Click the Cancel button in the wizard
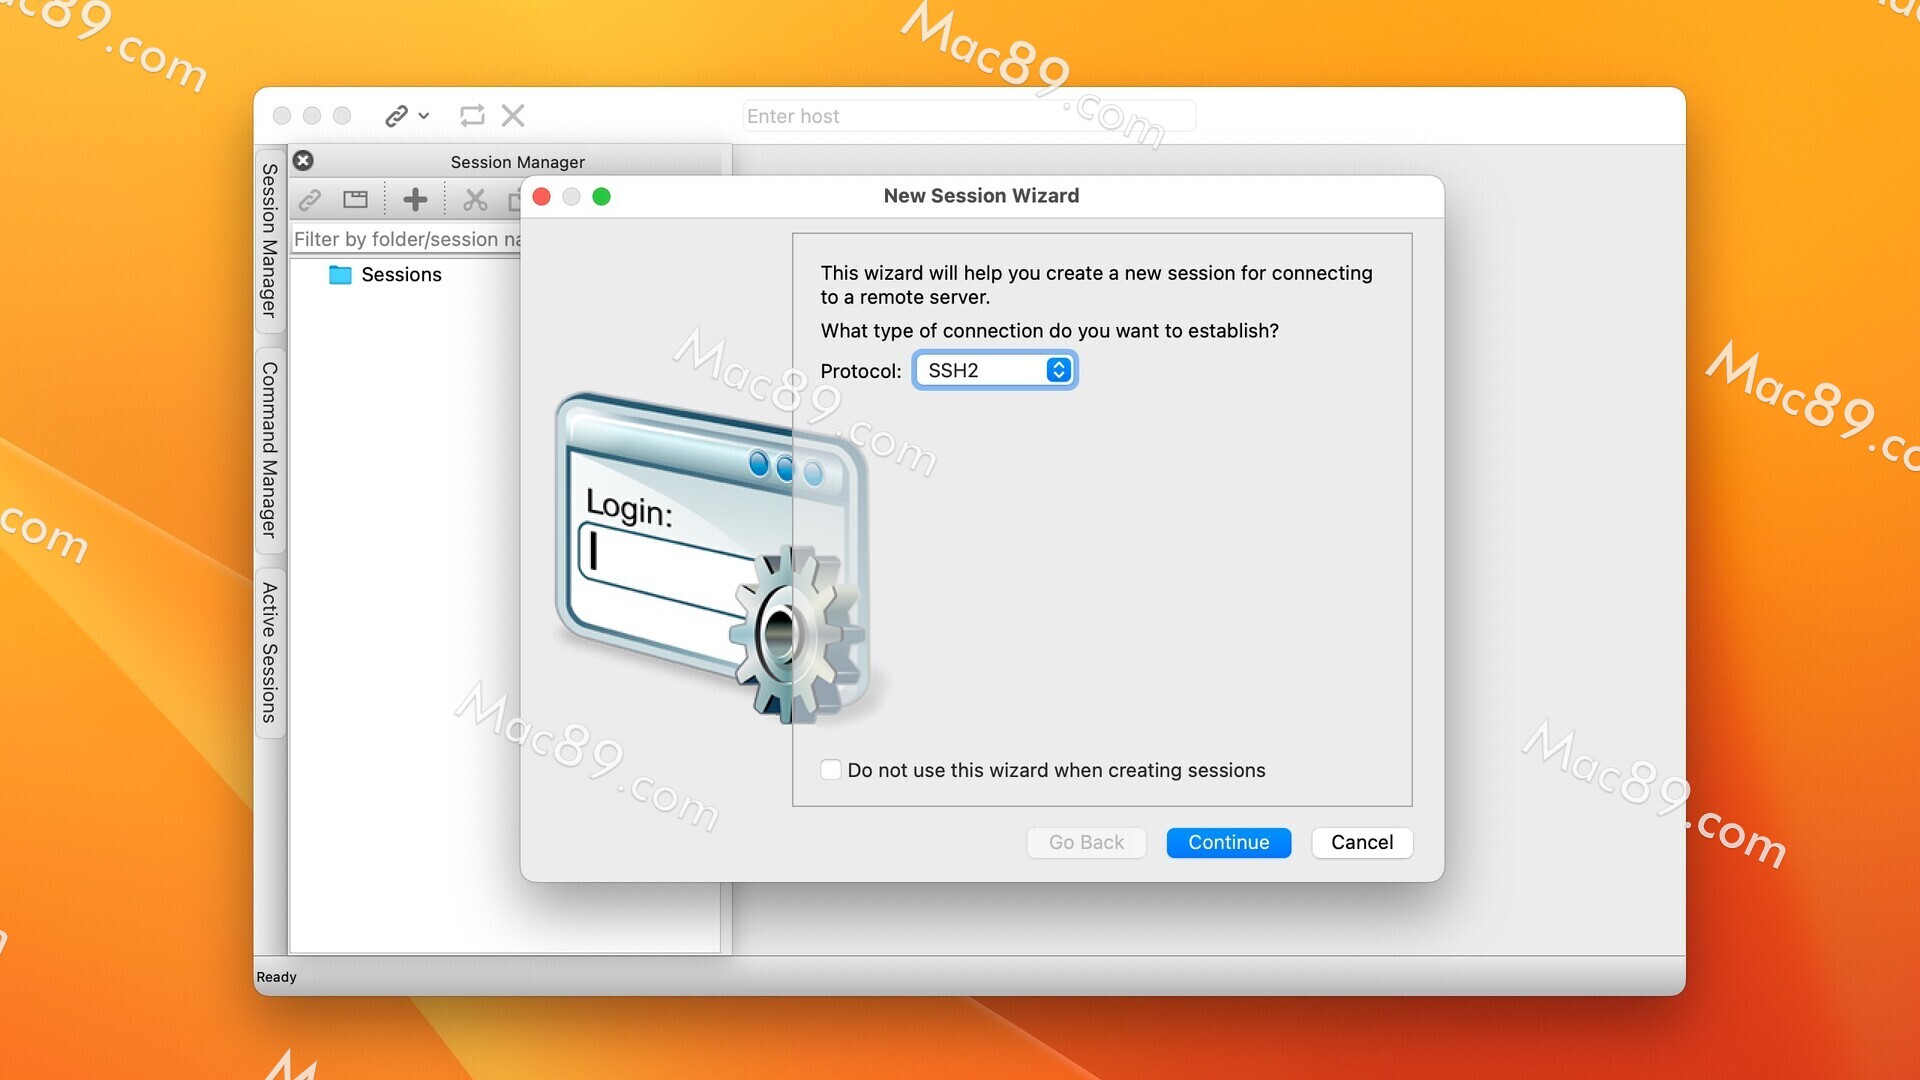This screenshot has width=1920, height=1080. coord(1361,842)
